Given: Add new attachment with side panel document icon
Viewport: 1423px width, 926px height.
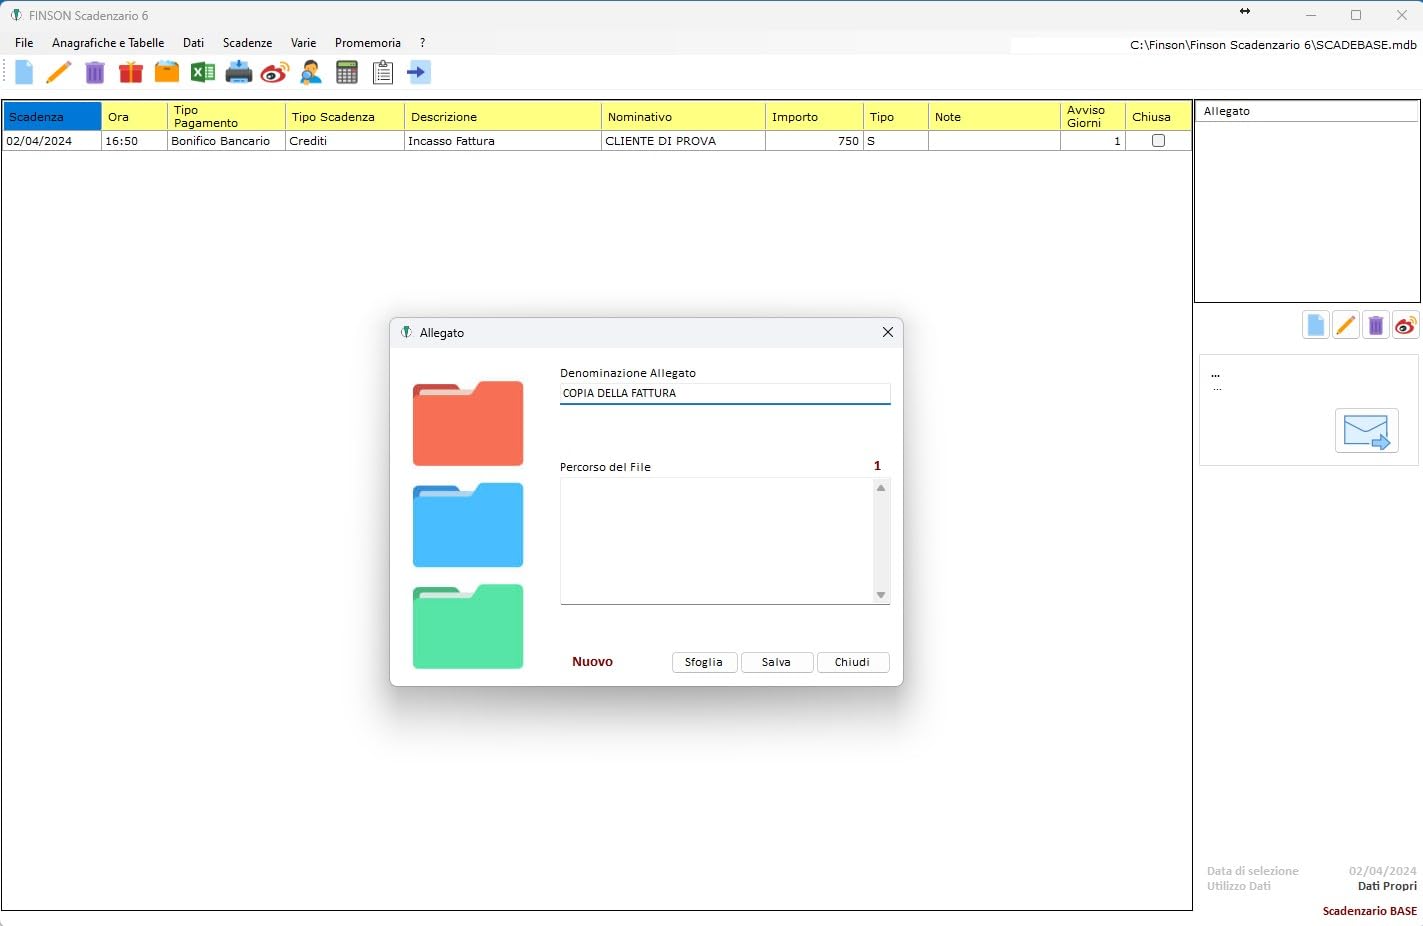Looking at the screenshot, I should click(x=1316, y=325).
